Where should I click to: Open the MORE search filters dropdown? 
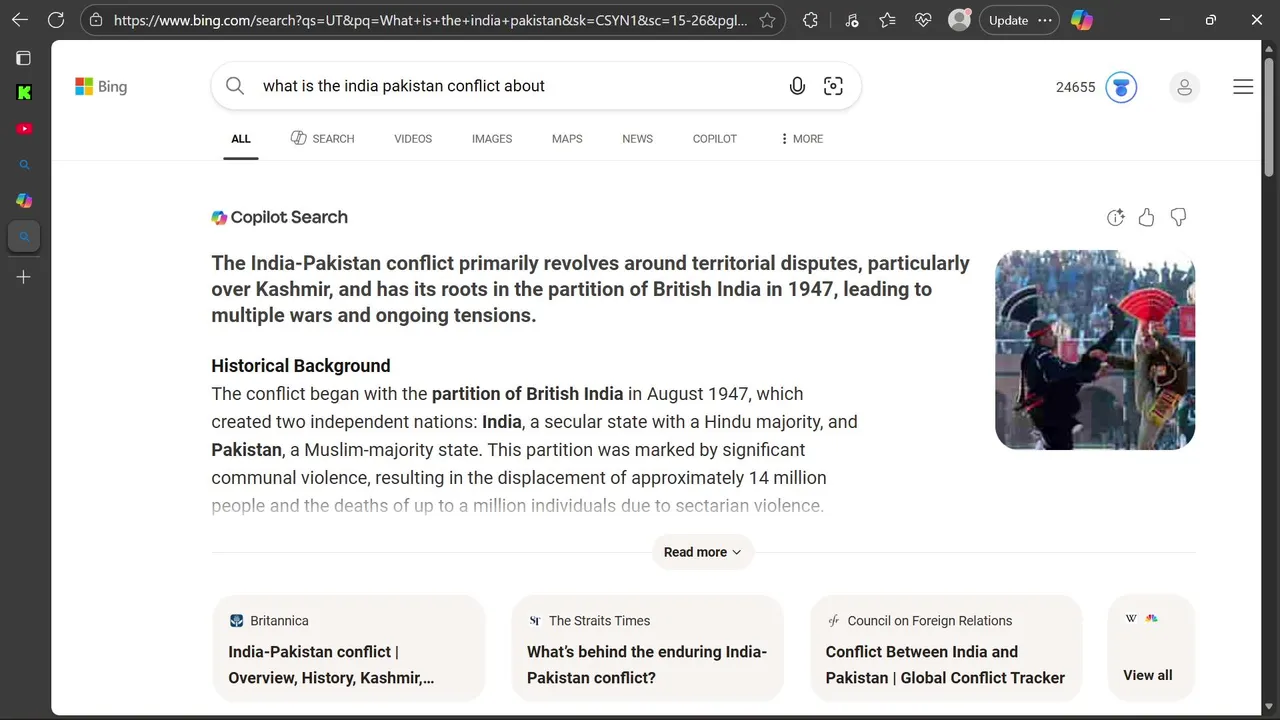[801, 139]
